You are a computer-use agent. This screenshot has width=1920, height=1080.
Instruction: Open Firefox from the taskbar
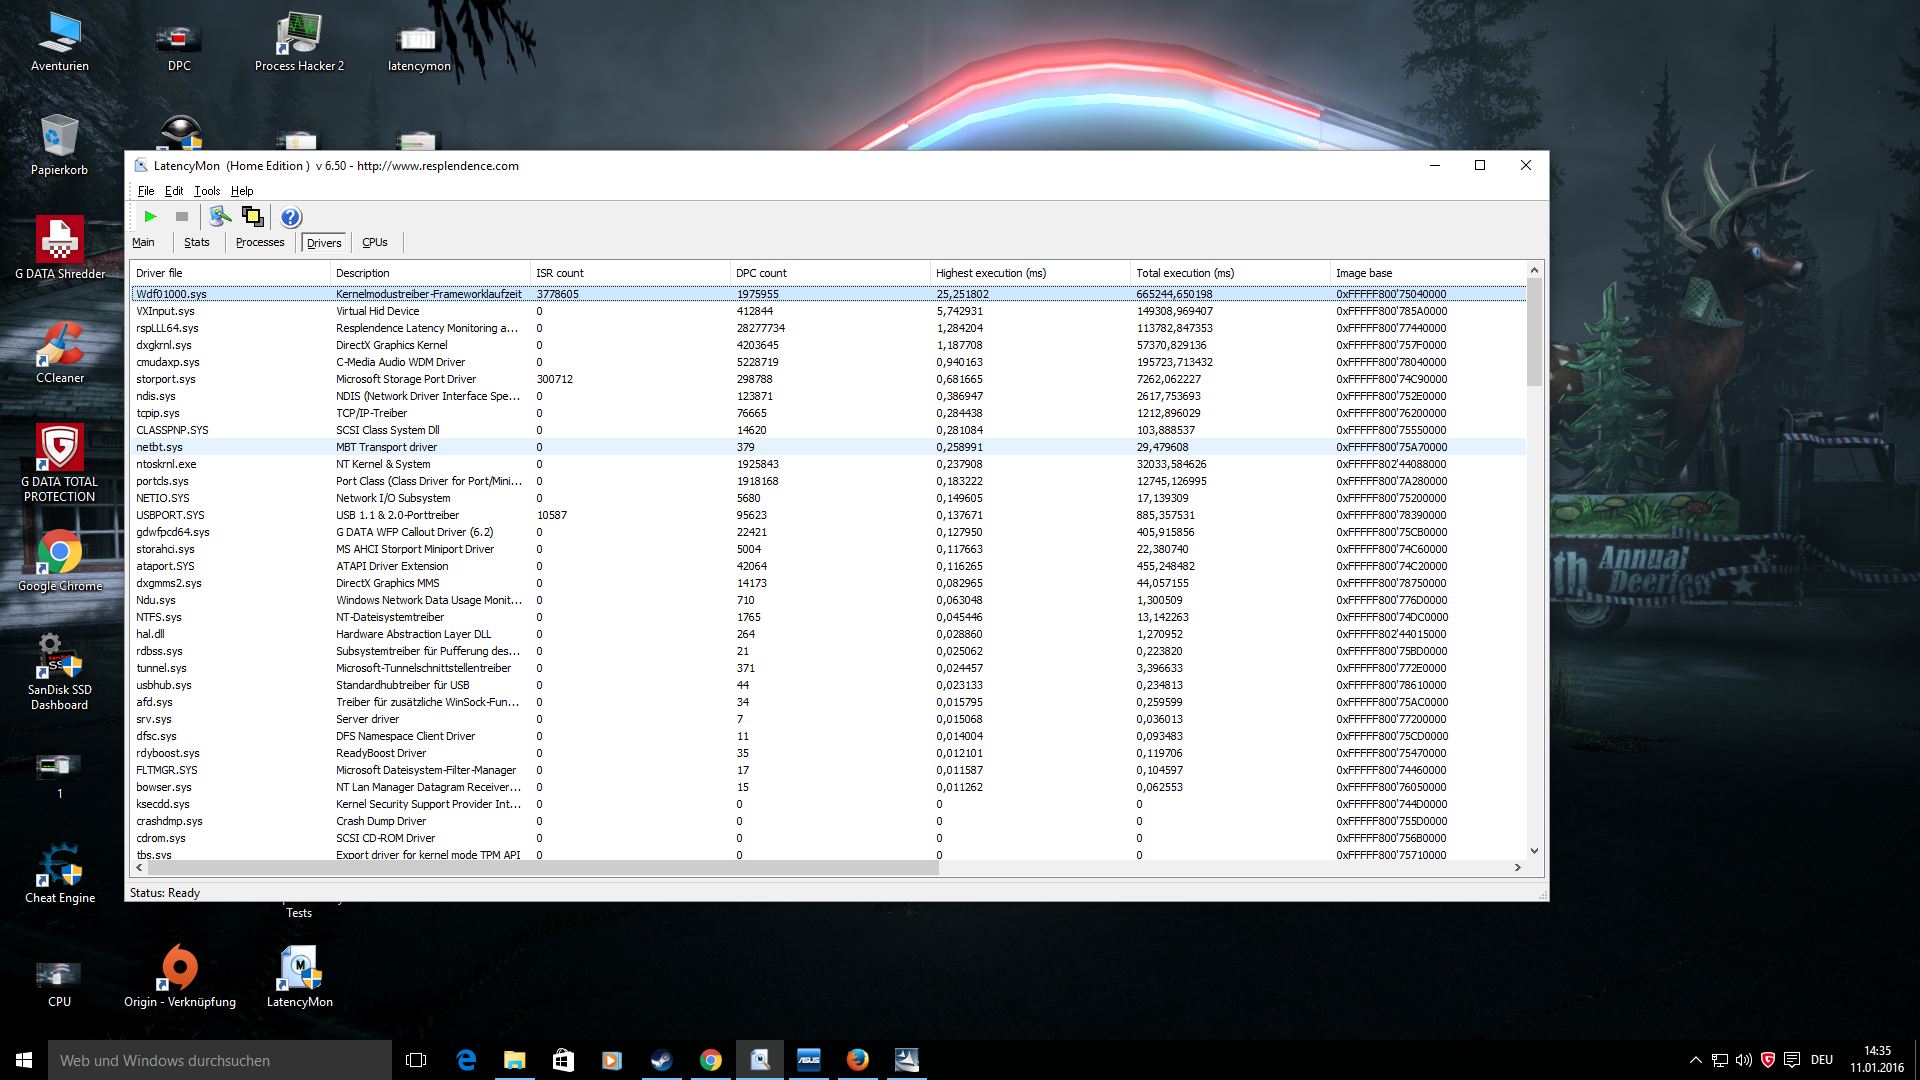pos(858,1060)
